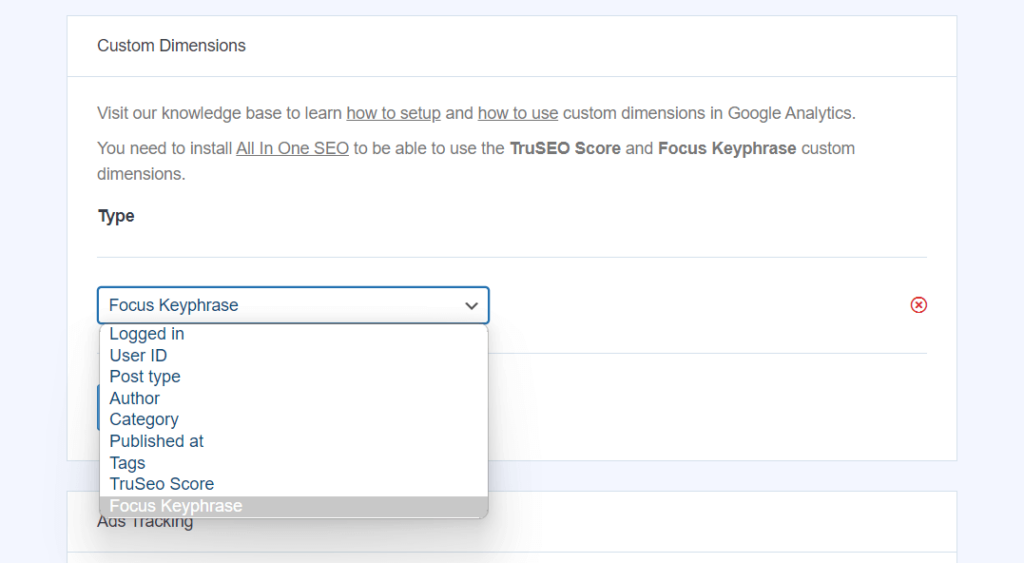Follow the All In One SEO link
The image size is (1024, 563).
pyautogui.click(x=292, y=148)
